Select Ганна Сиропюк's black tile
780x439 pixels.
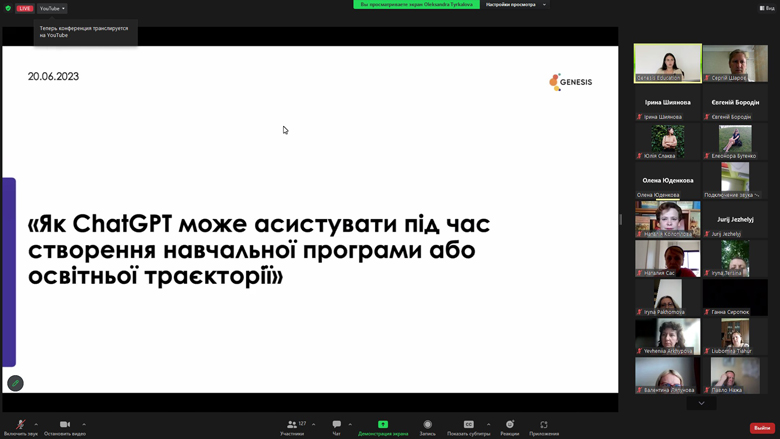(735, 297)
